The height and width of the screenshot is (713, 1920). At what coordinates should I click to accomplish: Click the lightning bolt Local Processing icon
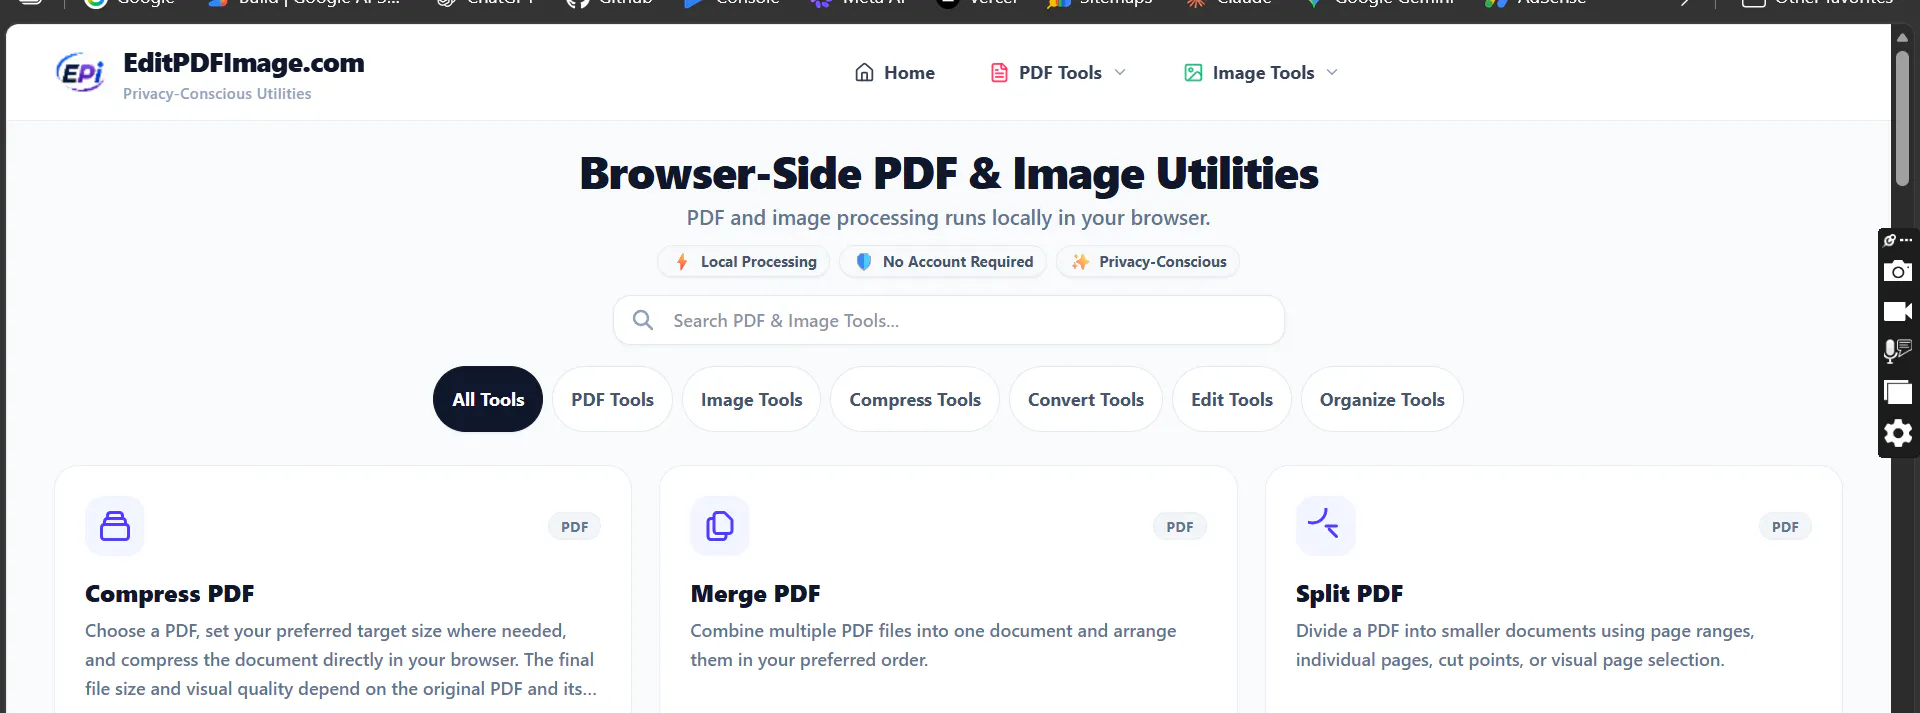pyautogui.click(x=682, y=262)
